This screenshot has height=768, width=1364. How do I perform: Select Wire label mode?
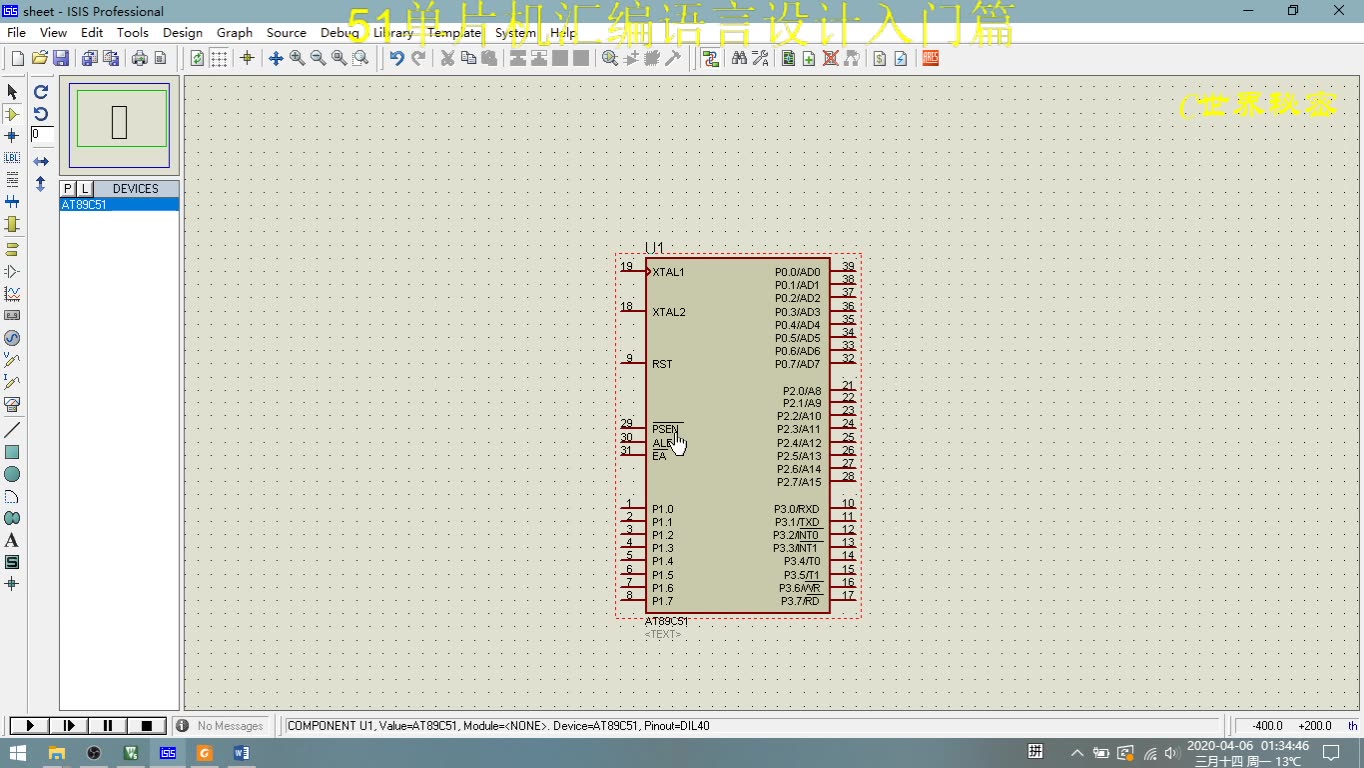12,158
